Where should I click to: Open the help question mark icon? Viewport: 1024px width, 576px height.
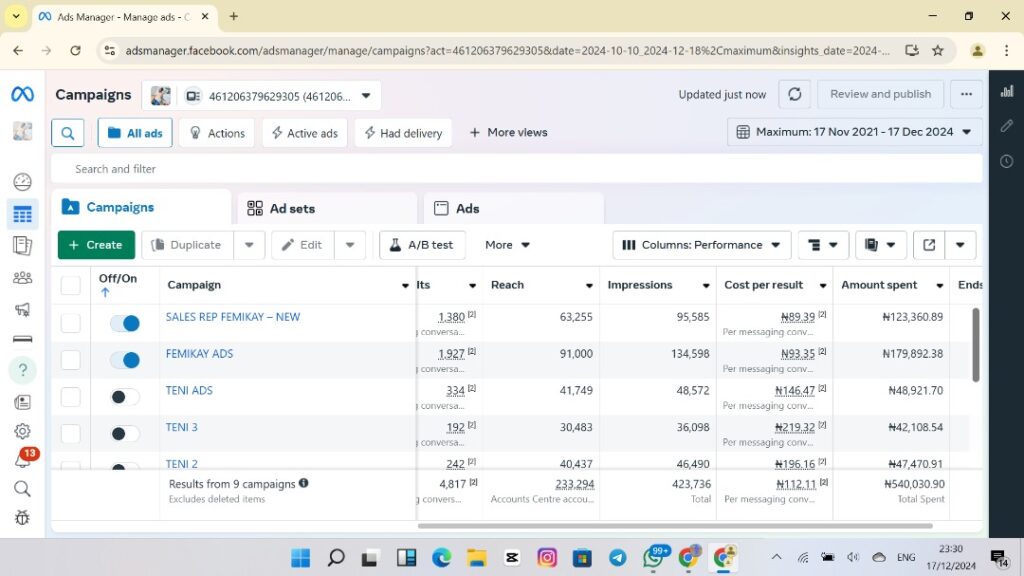tap(22, 370)
